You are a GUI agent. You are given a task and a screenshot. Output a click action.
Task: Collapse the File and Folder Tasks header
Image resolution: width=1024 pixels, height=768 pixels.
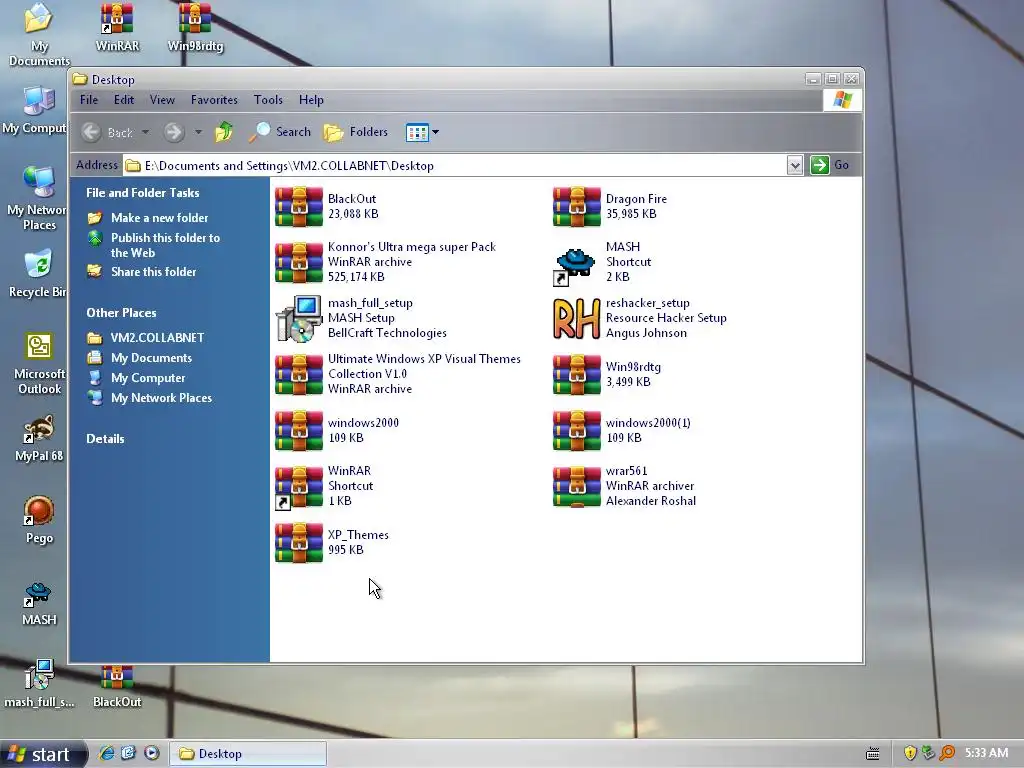tap(142, 193)
